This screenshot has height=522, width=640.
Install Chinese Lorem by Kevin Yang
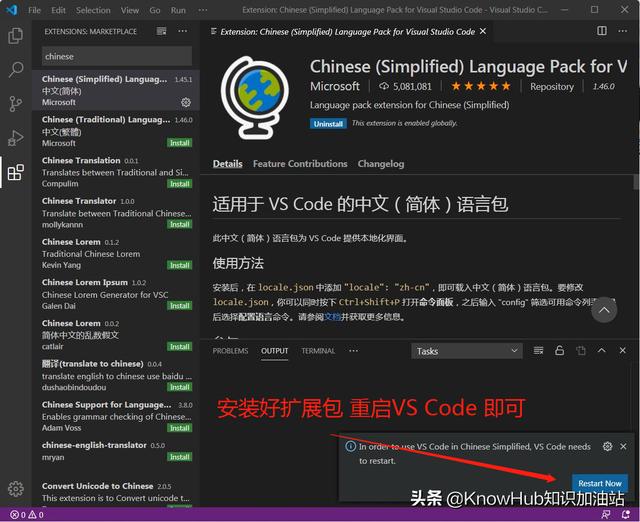[x=180, y=265]
